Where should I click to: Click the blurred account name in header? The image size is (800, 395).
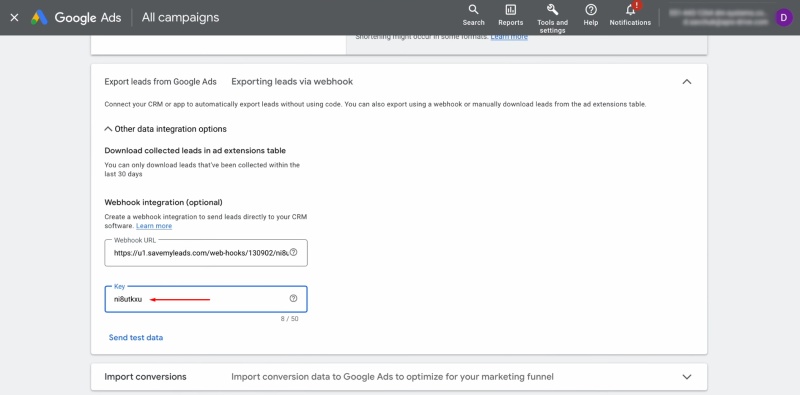click(718, 17)
